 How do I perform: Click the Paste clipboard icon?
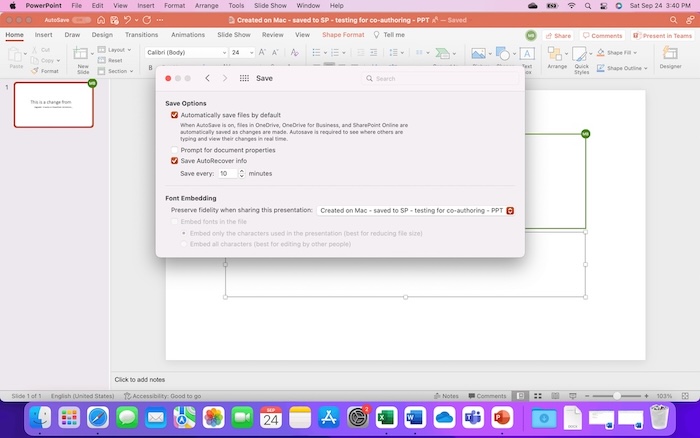coord(15,54)
